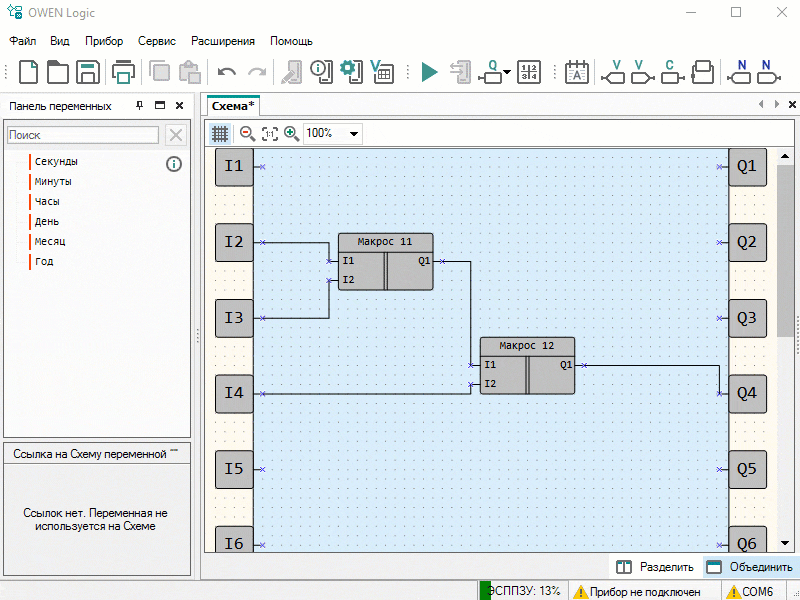Open the Сервис menu

[x=156, y=41]
